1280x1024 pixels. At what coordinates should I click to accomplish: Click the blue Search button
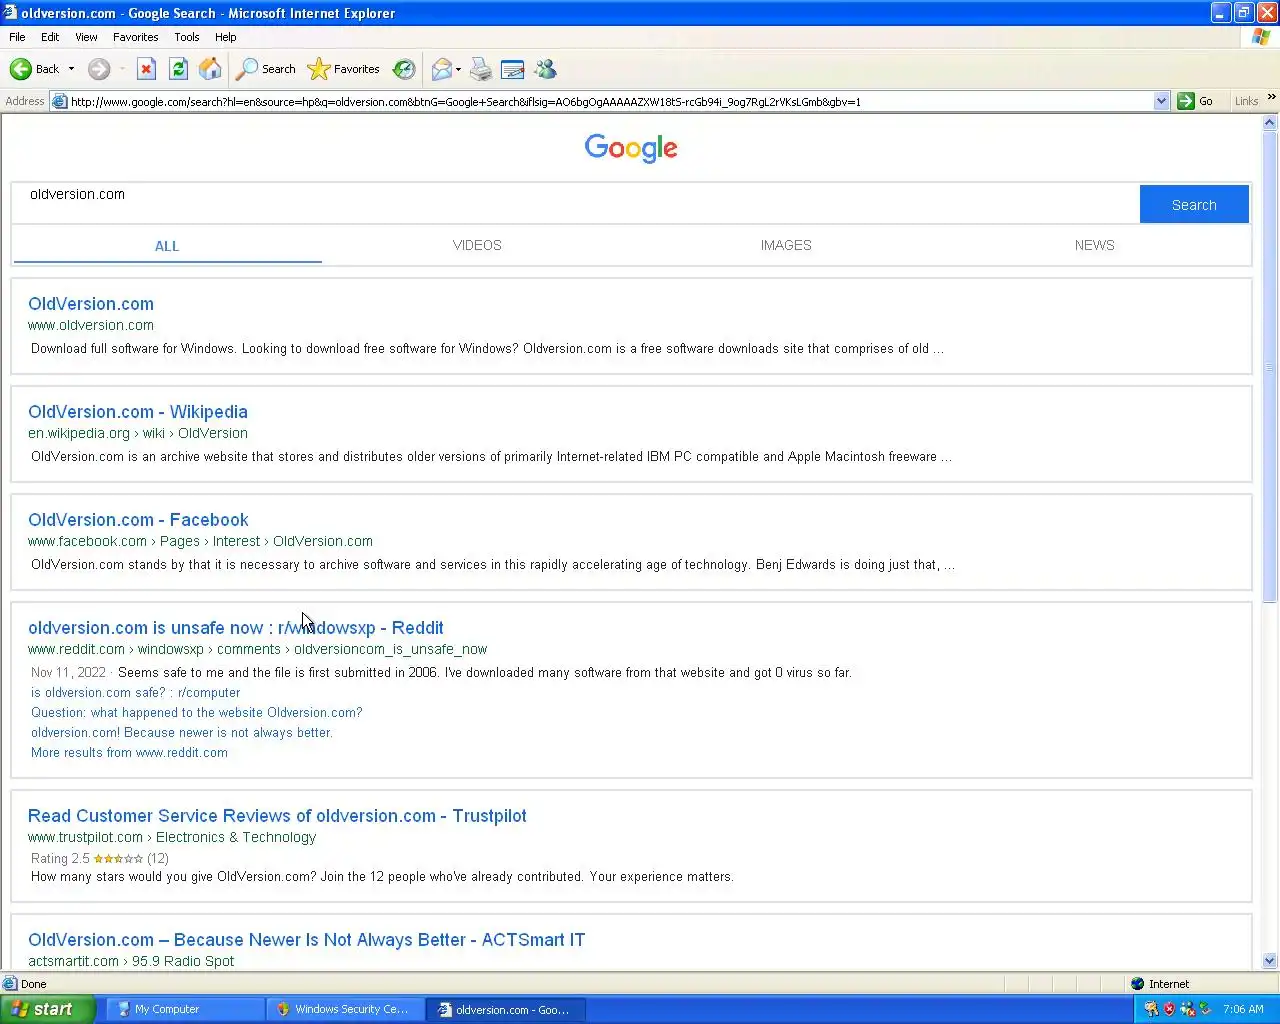(x=1194, y=204)
